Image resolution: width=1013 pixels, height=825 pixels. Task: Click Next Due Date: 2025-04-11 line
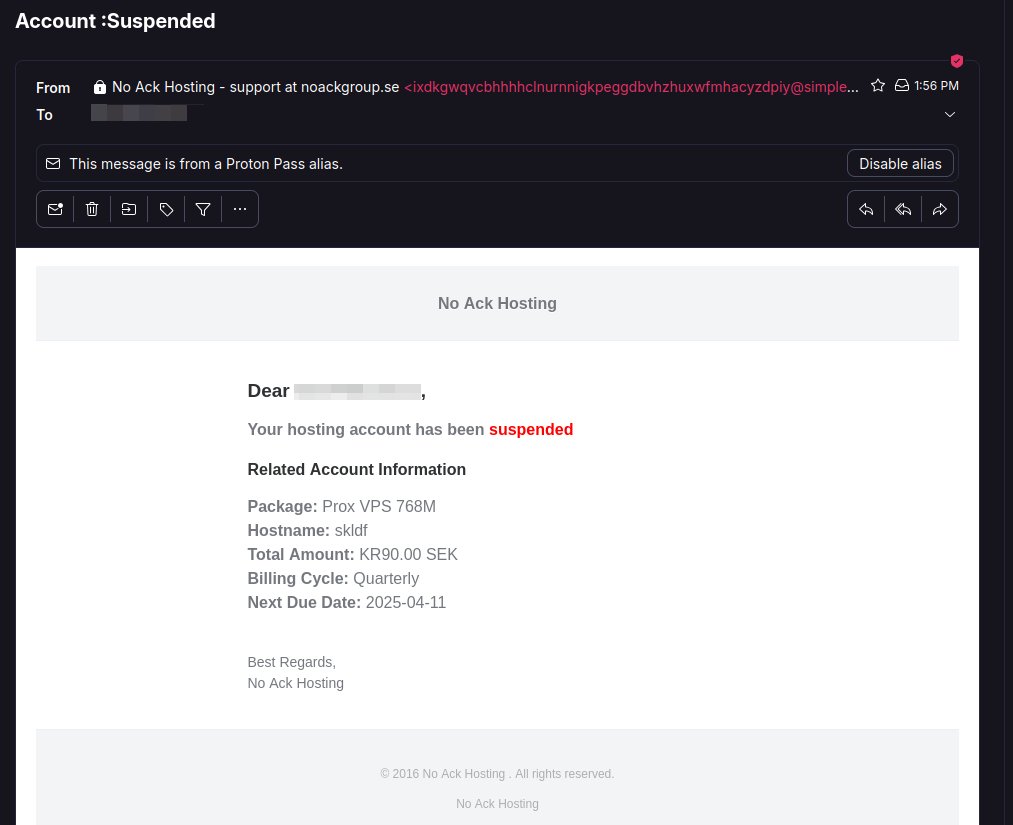click(x=347, y=602)
